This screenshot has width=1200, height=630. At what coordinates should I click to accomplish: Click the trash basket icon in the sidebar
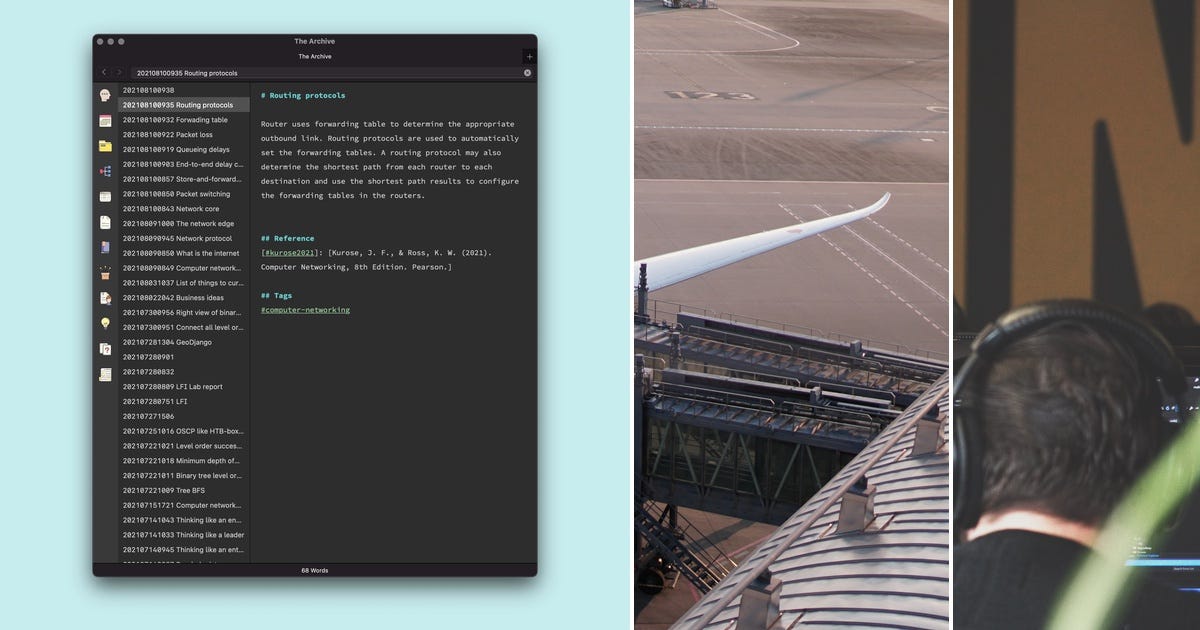[x=103, y=270]
